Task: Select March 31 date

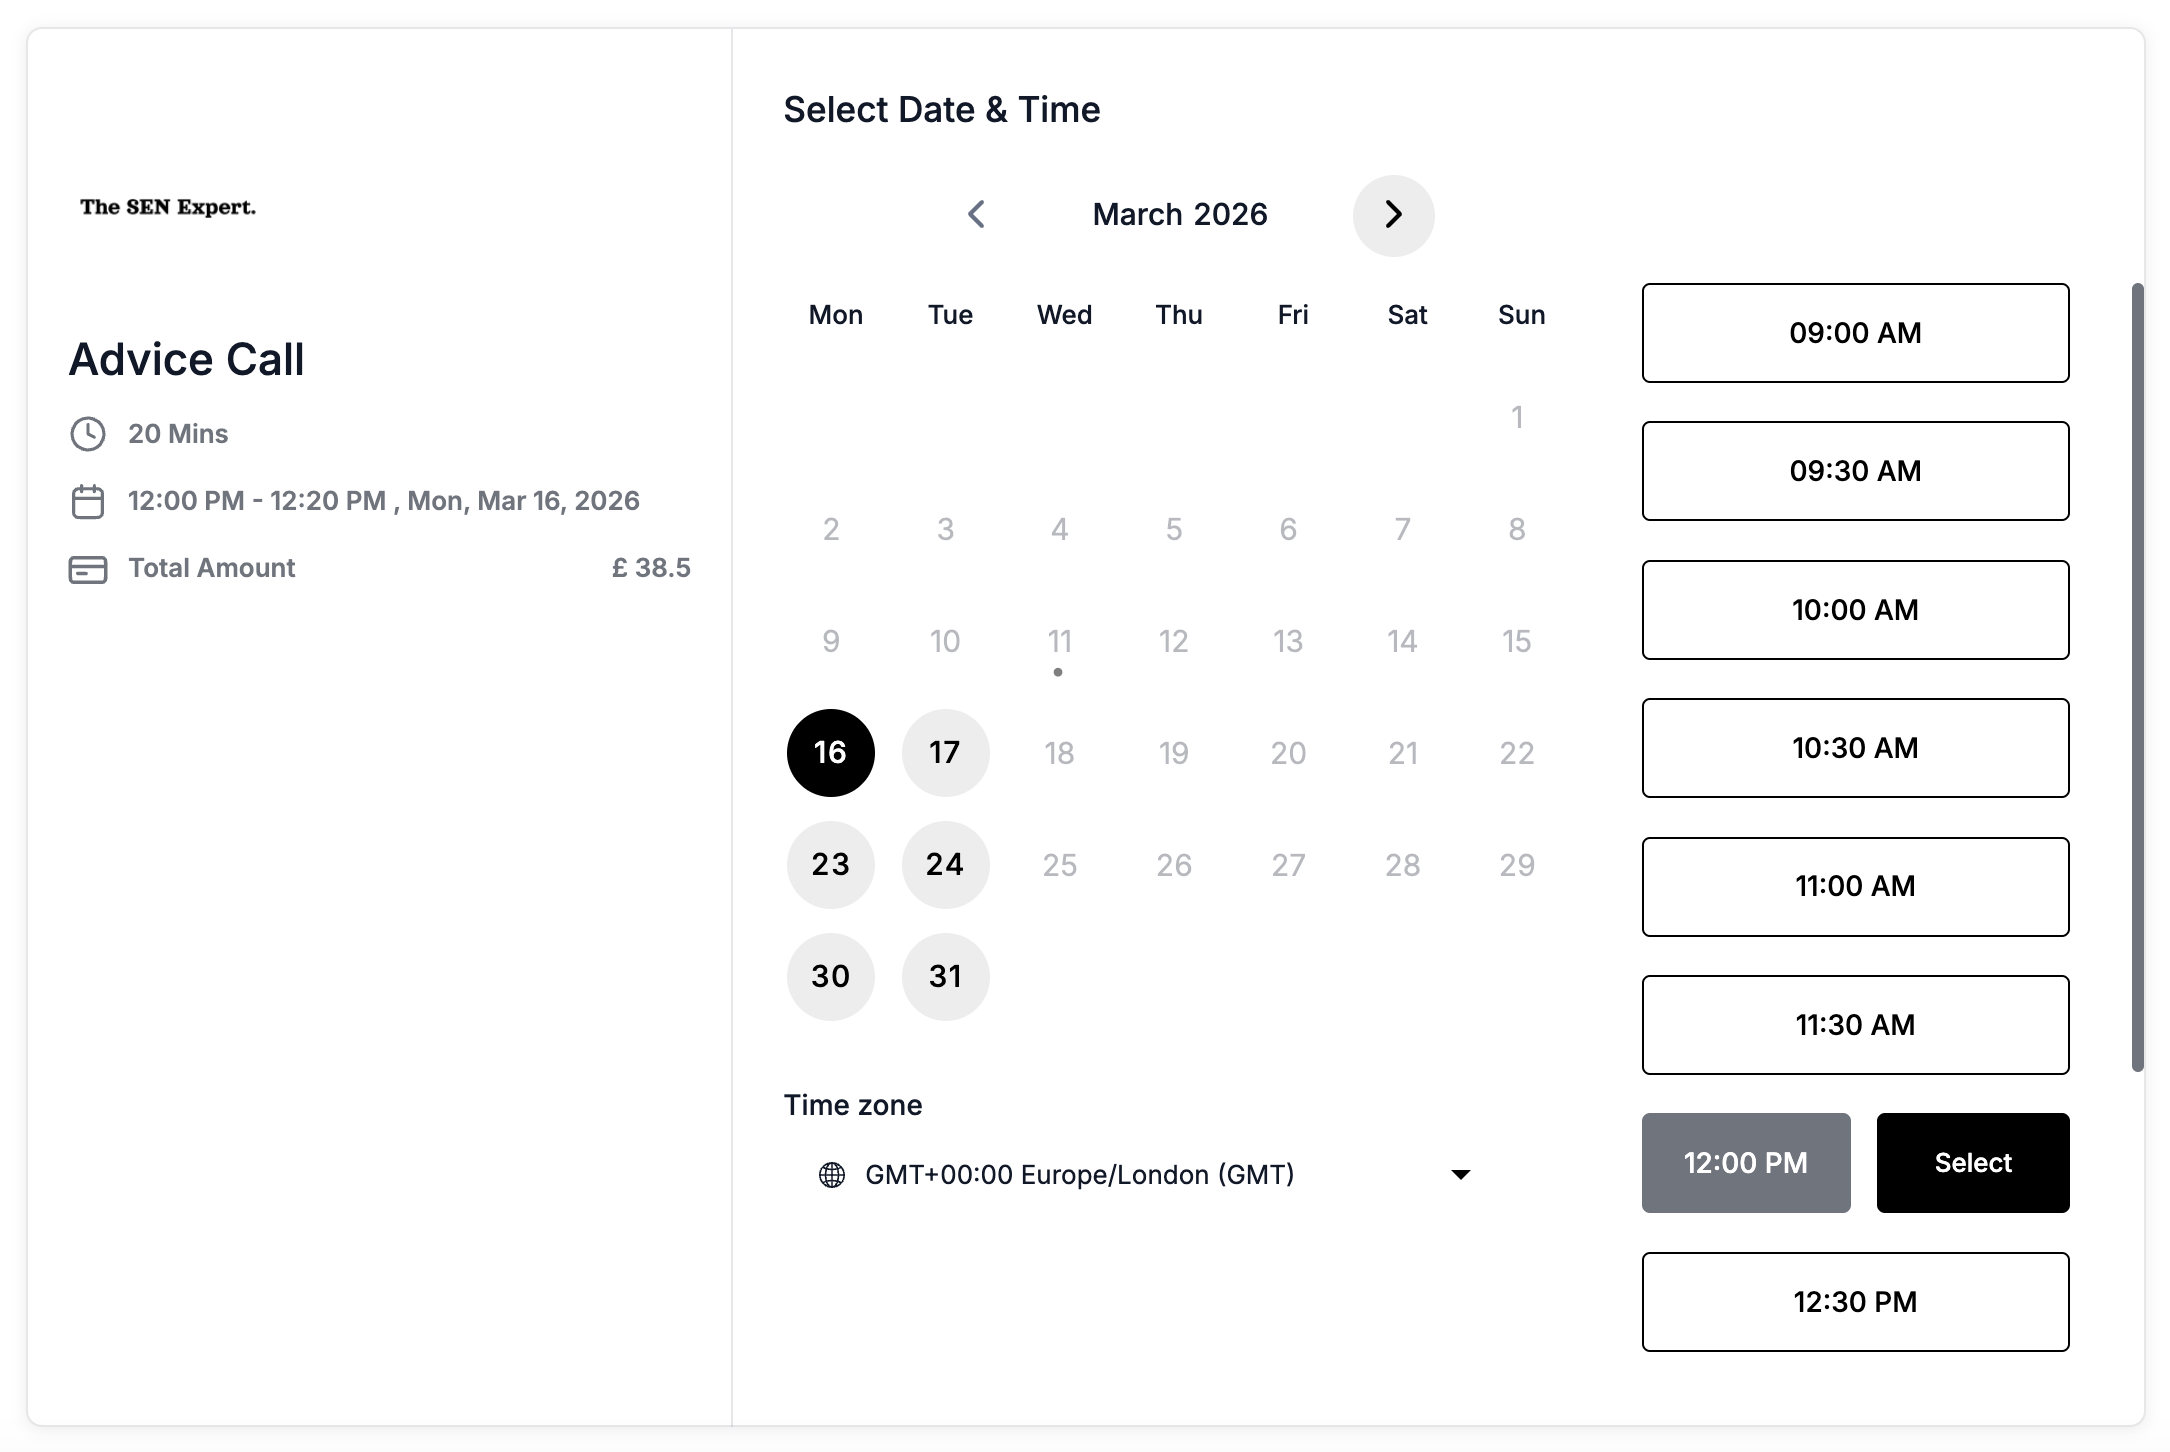Action: coord(945,977)
